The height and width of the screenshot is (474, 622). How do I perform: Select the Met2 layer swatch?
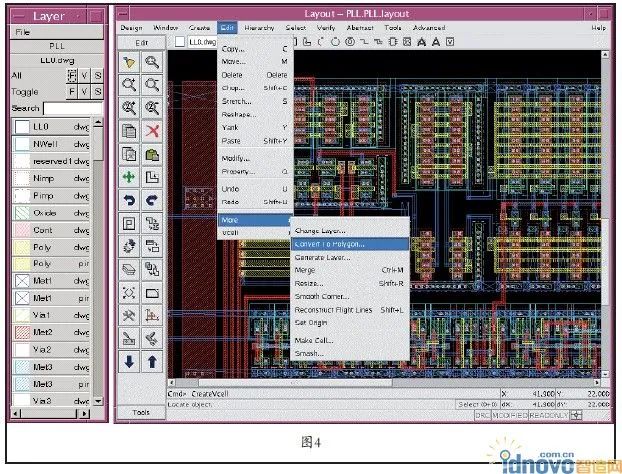point(21,332)
